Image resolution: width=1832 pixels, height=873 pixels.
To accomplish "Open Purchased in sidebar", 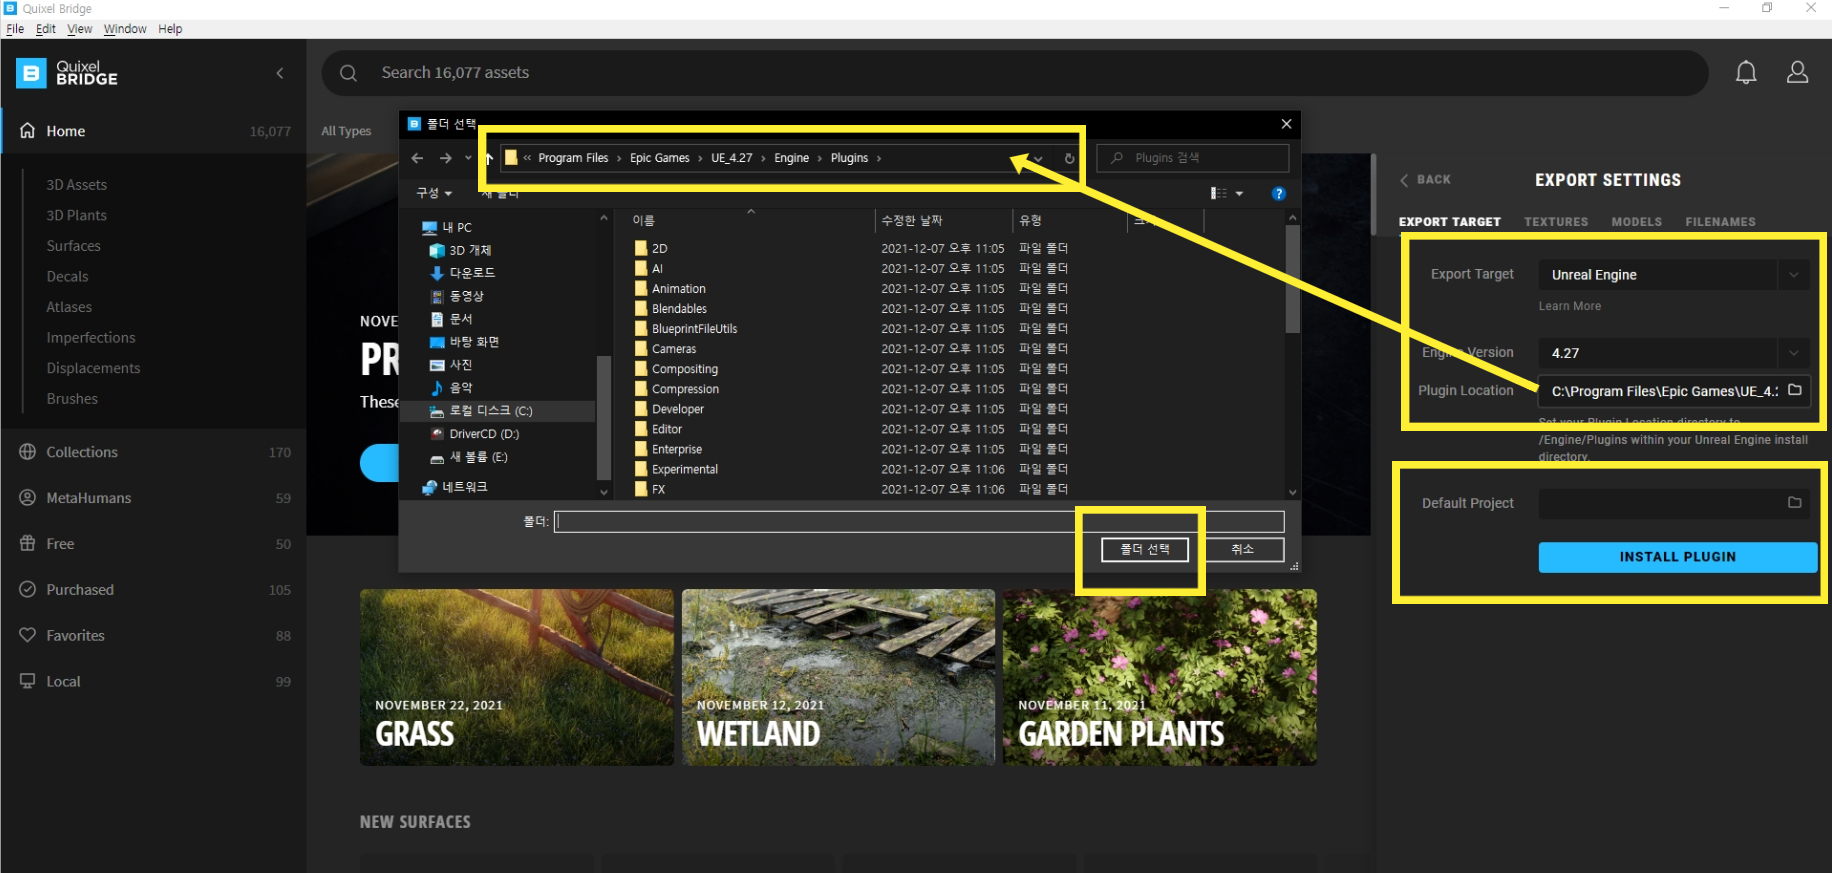I will click(x=154, y=590).
